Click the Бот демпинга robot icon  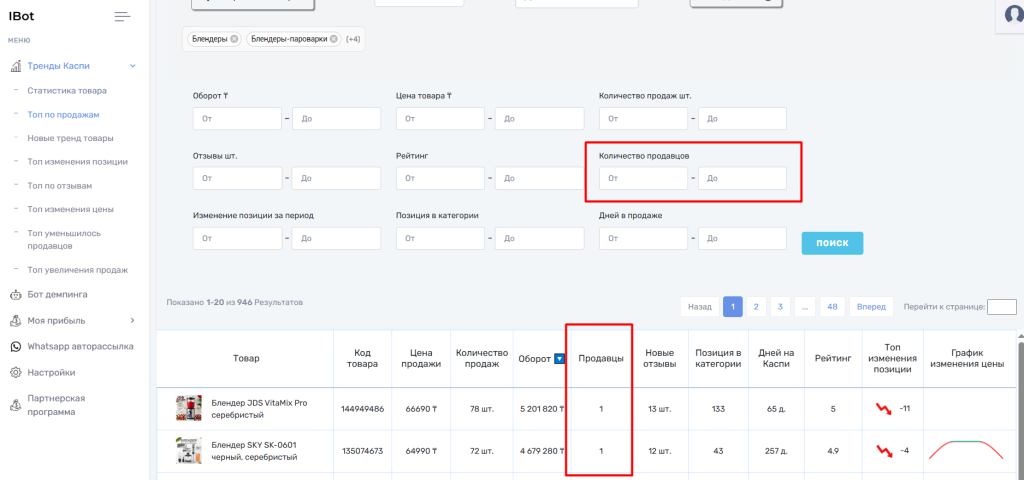coord(16,295)
